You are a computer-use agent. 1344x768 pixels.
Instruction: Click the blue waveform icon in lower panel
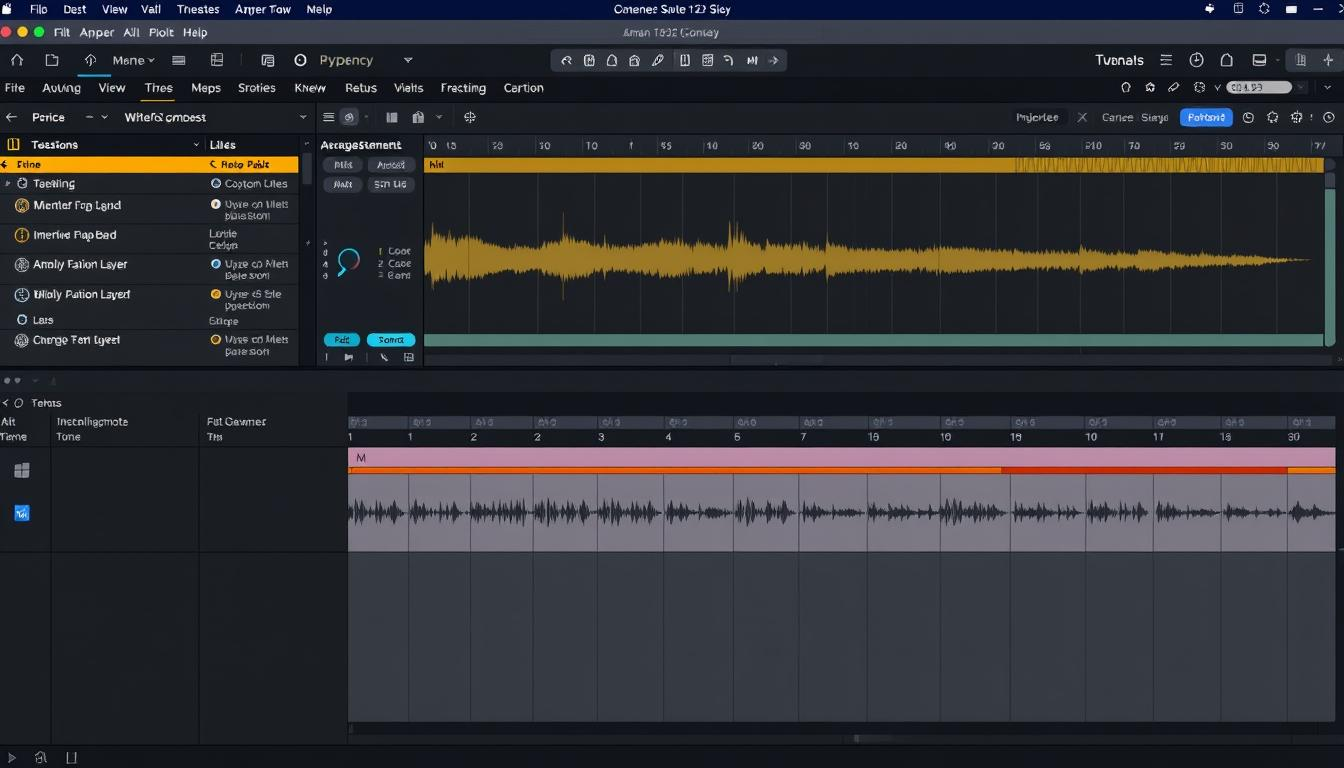click(22, 513)
